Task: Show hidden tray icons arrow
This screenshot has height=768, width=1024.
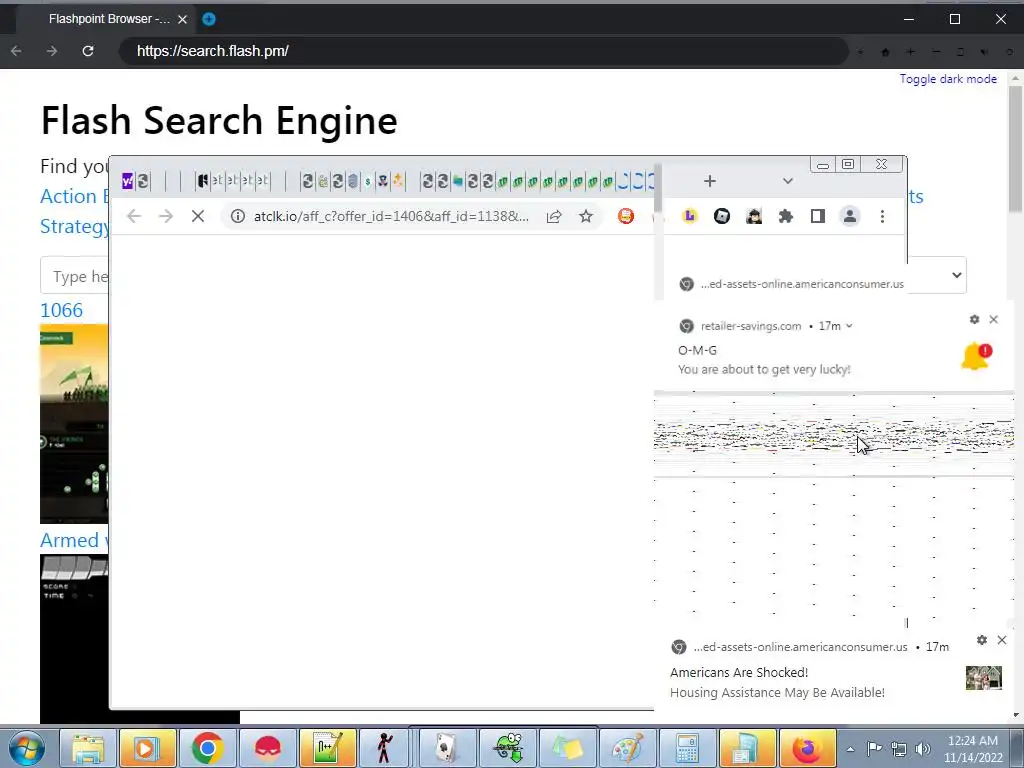Action: (x=850, y=749)
